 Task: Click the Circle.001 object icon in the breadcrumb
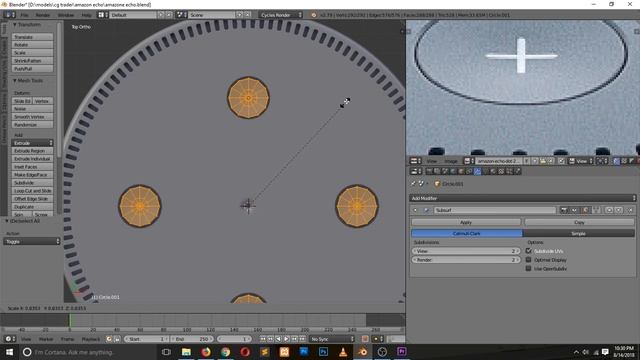point(437,184)
